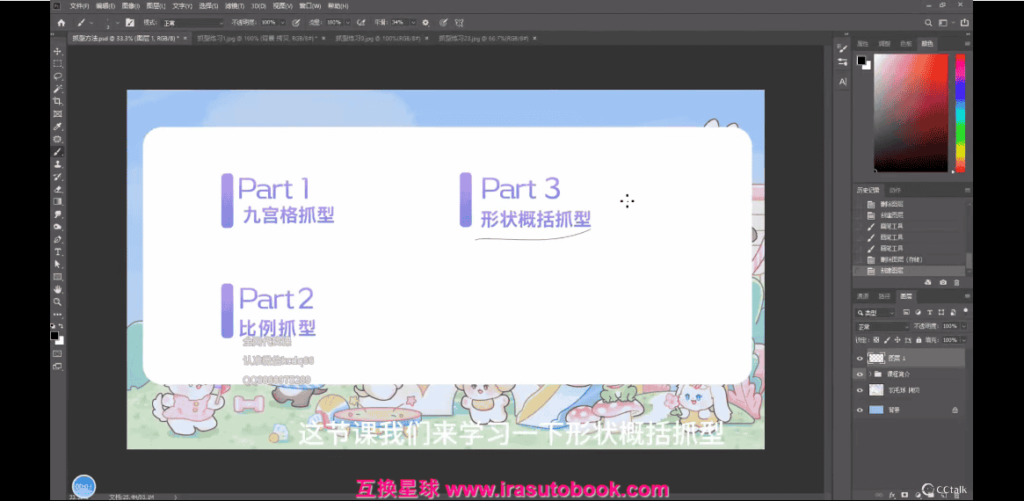Screen dimensions: 1024x501
Task: Activate the Zoom tool in toolbar
Action: [x=58, y=301]
